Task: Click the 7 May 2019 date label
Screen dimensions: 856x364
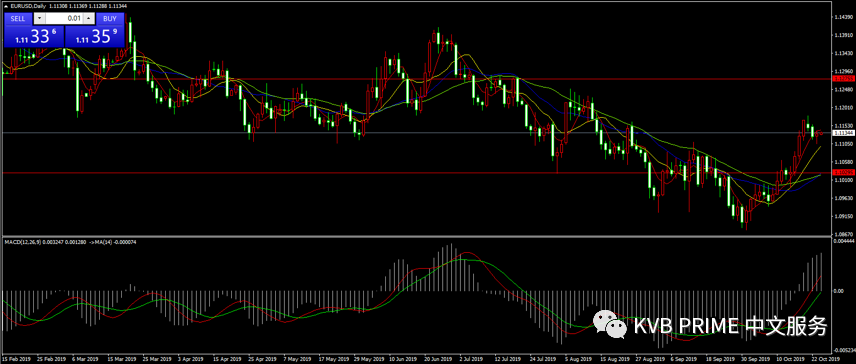Action: [299, 360]
